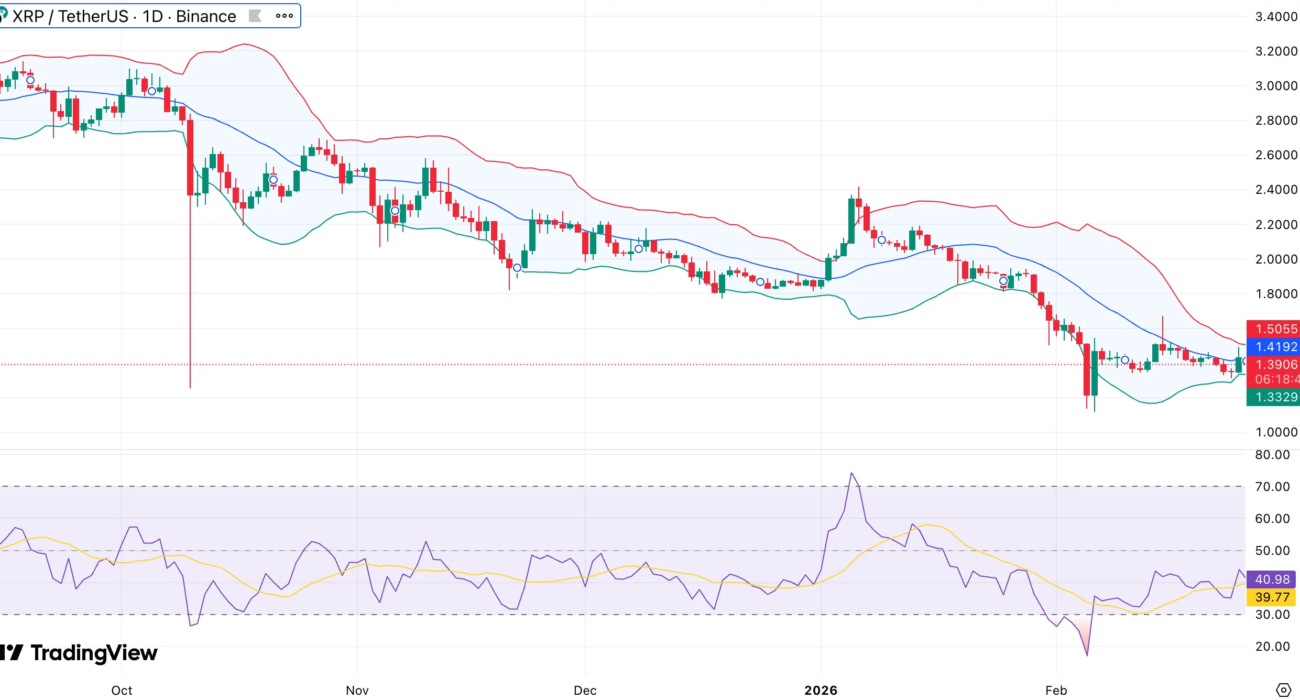Click the Nov label on time axis

pyautogui.click(x=357, y=690)
